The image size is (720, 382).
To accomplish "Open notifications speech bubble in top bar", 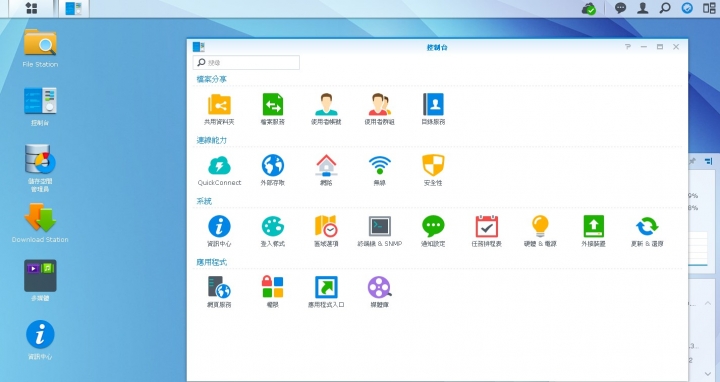I will click(x=620, y=8).
